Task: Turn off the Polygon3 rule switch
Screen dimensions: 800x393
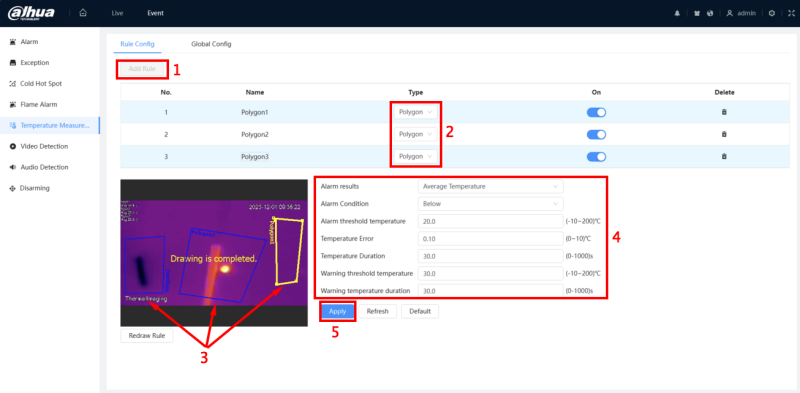Action: pyautogui.click(x=596, y=157)
